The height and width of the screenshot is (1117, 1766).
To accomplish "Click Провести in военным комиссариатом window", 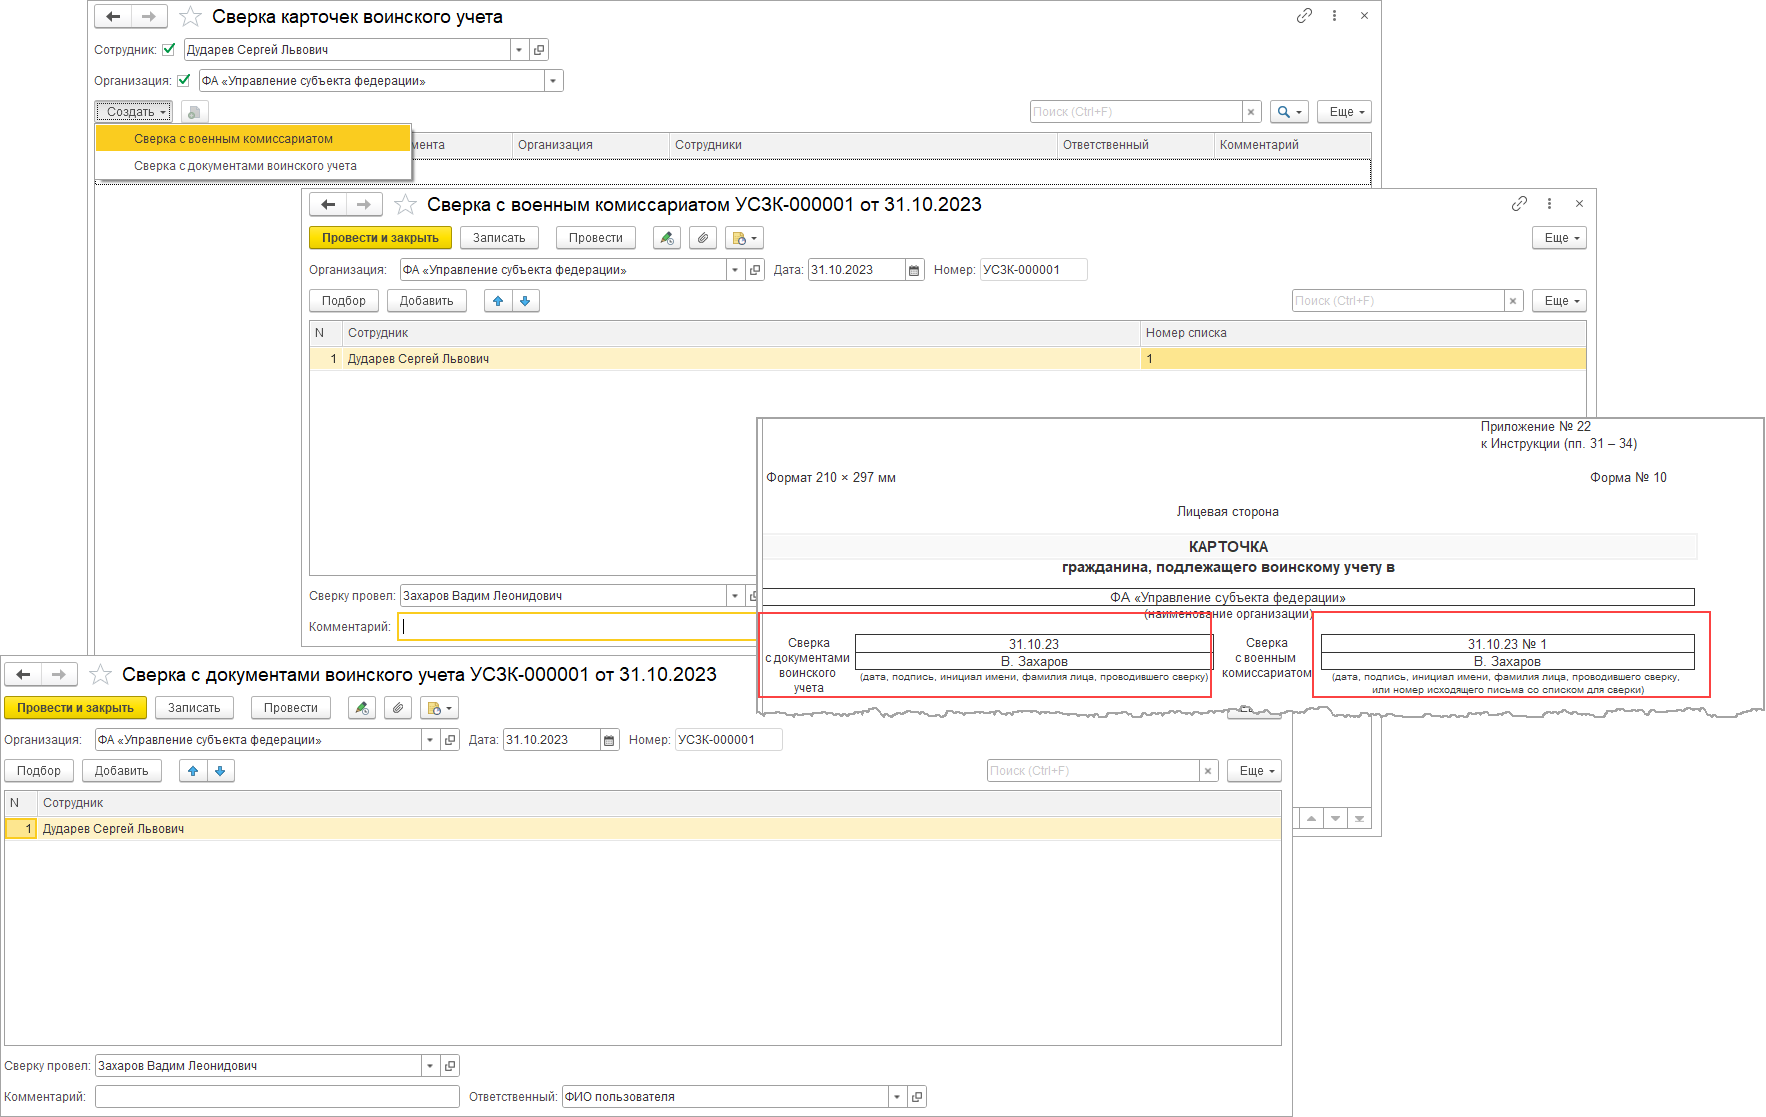I will tap(596, 238).
